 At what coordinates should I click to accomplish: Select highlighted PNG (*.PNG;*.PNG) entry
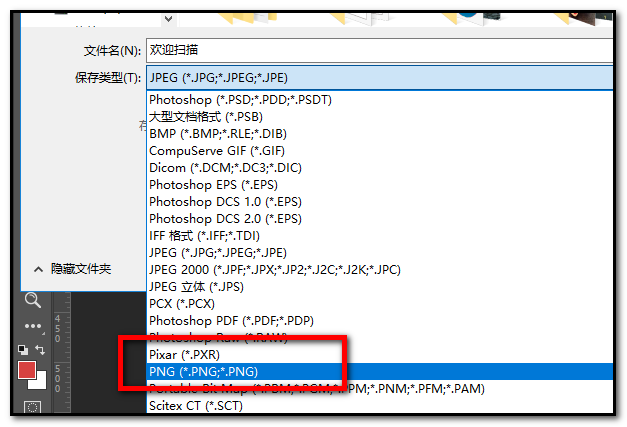(x=379, y=371)
